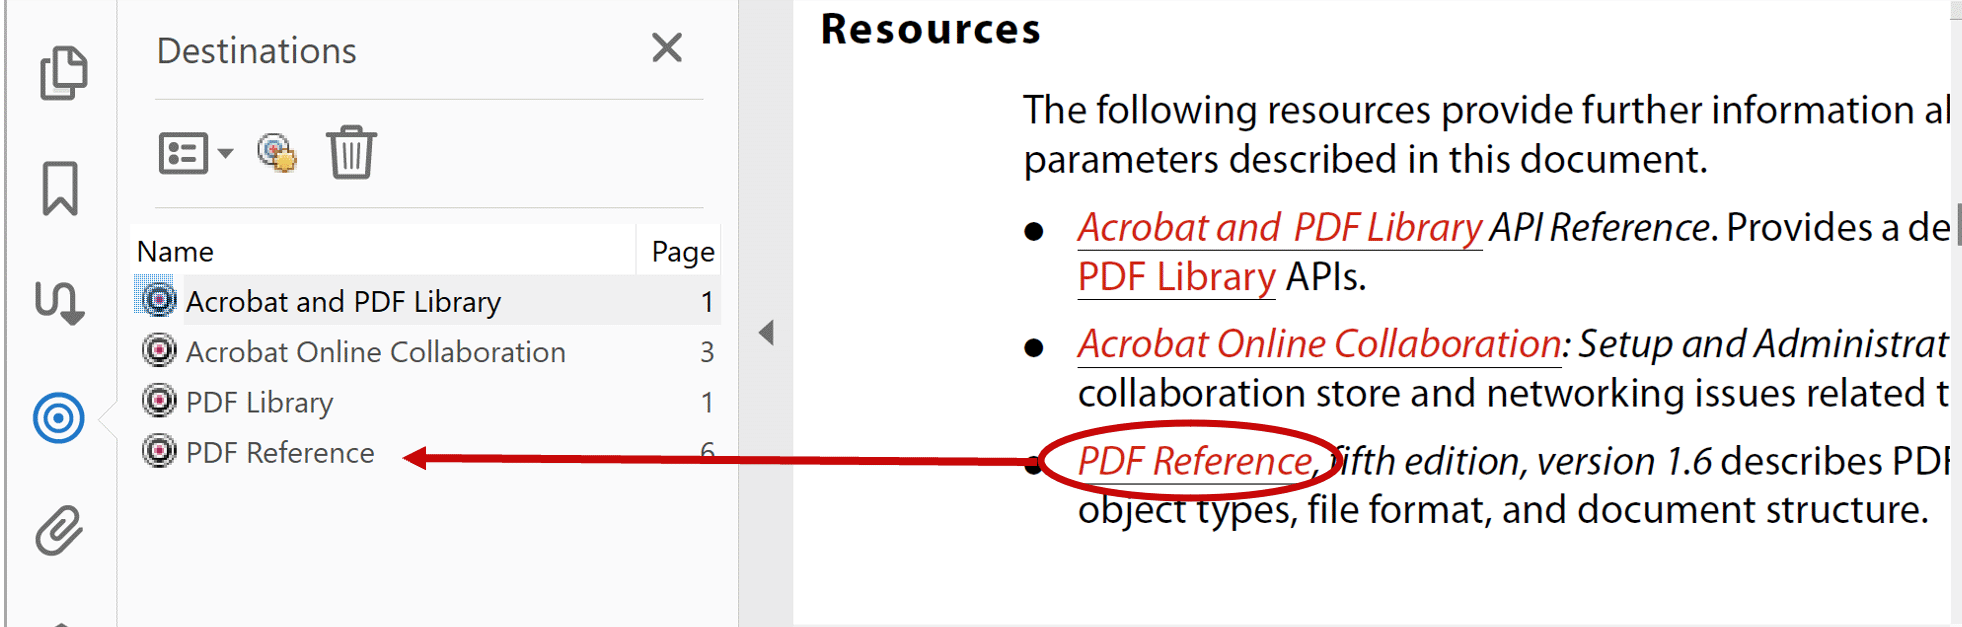Sort destinations by the Name column header
Viewport: 1962px width, 627px height.
coord(175,251)
